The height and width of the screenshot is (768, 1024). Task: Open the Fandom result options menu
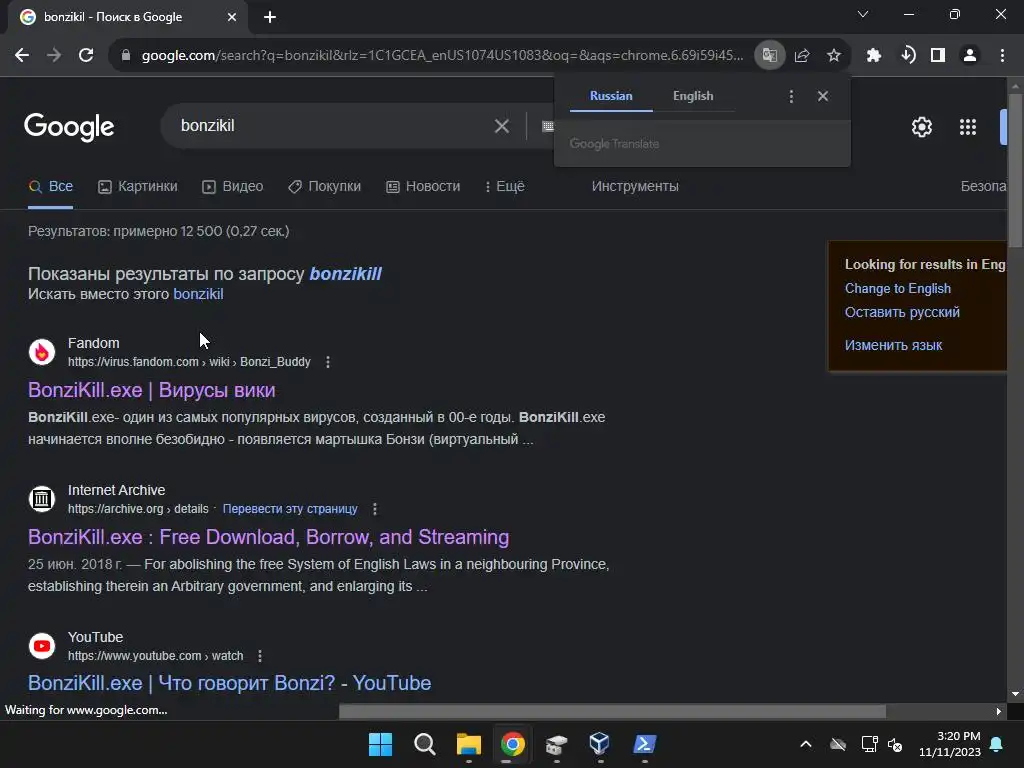click(328, 362)
